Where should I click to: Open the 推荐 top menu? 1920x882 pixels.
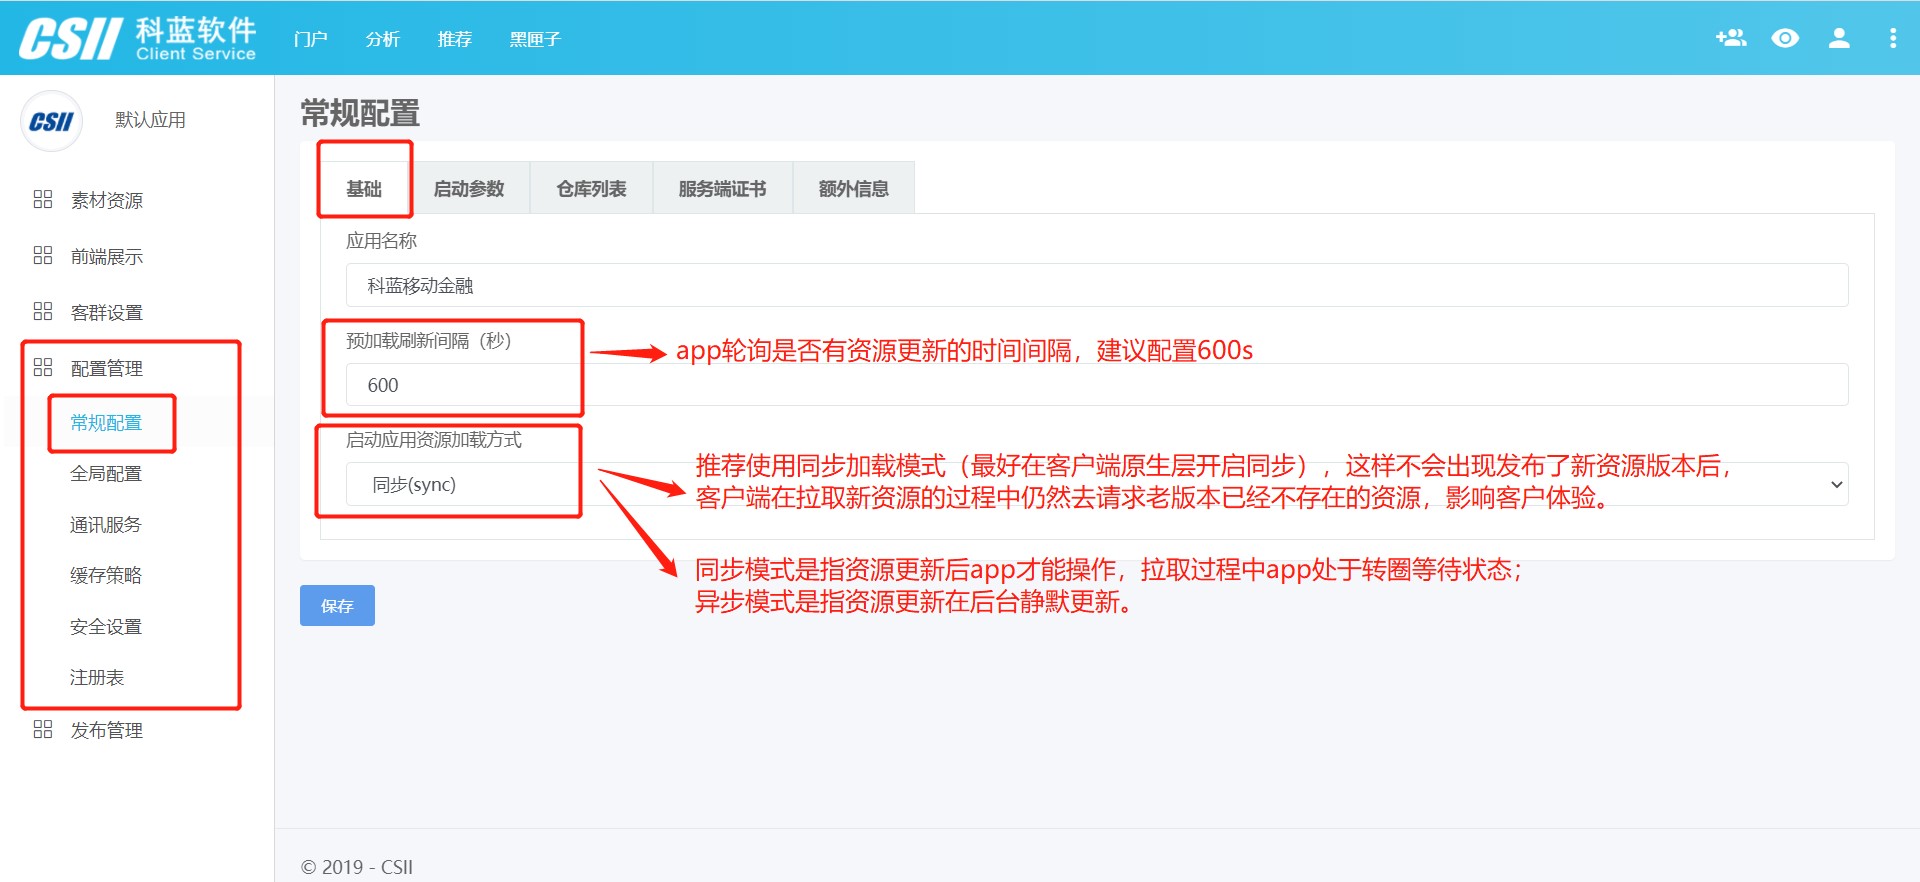(x=454, y=39)
